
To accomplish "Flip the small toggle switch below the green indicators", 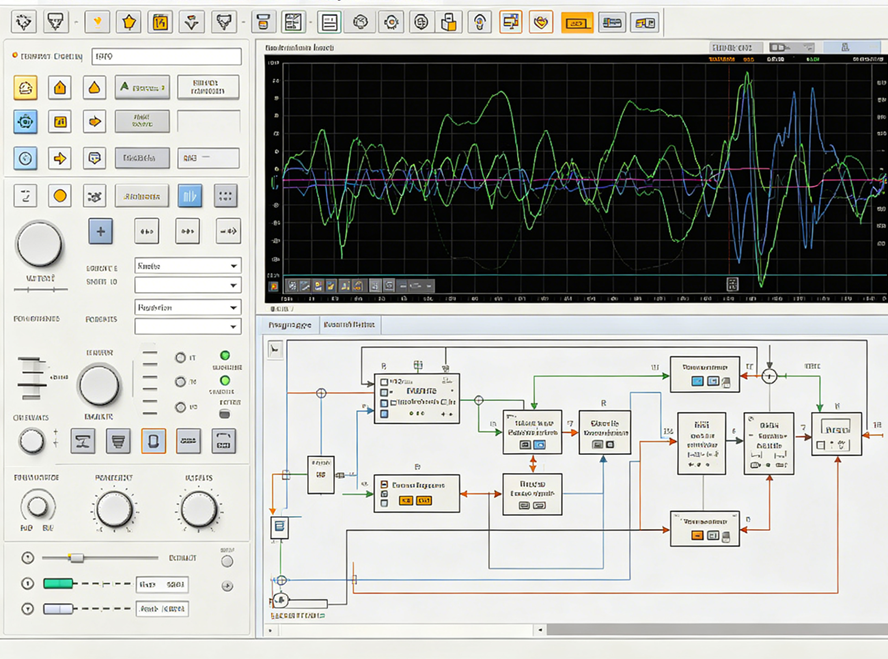I will point(225,414).
